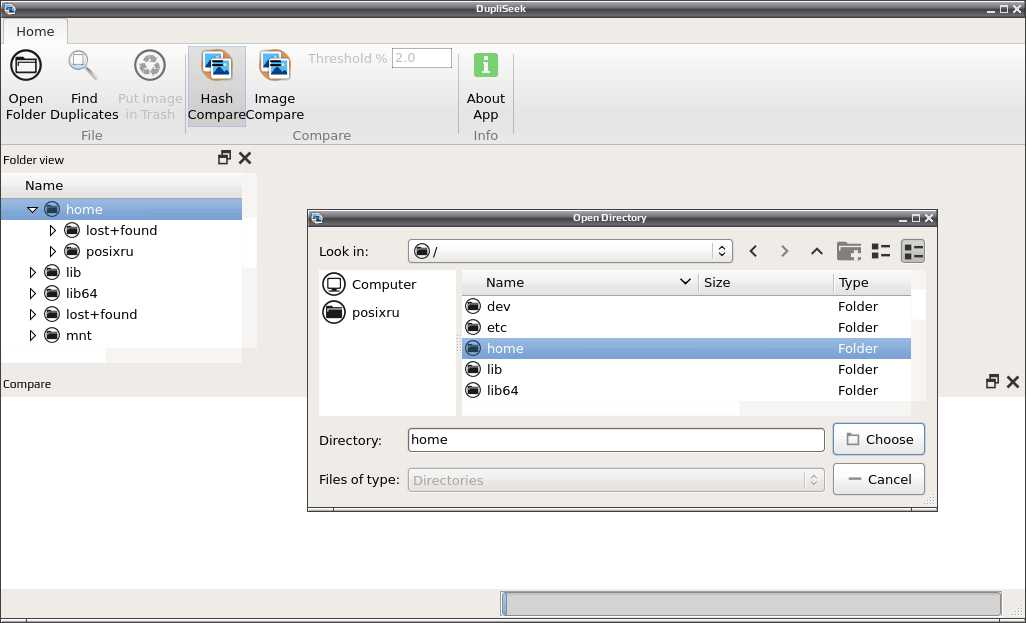Float the Compare panel

992,382
